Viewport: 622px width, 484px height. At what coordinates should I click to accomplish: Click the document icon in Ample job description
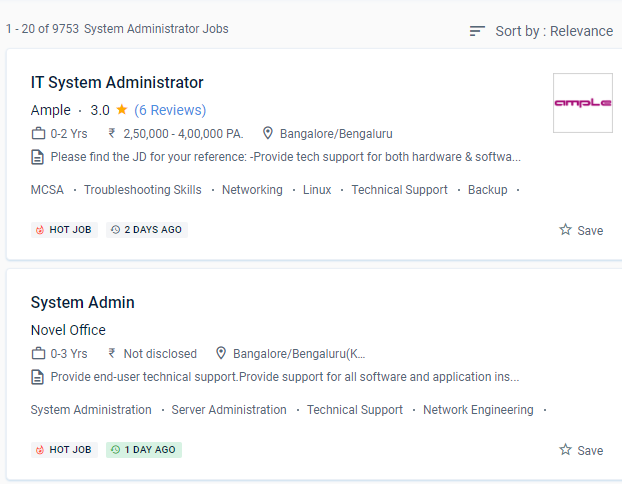(38, 157)
